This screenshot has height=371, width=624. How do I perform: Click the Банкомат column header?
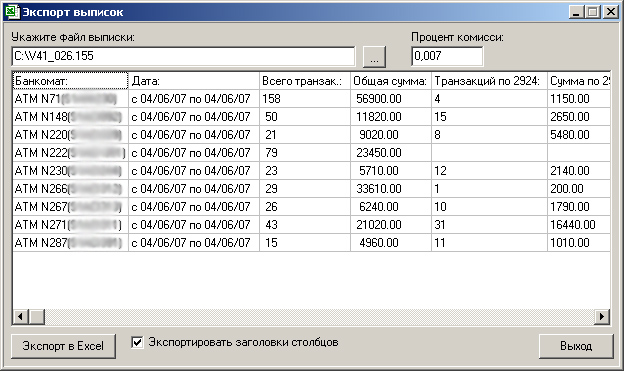(x=70, y=81)
